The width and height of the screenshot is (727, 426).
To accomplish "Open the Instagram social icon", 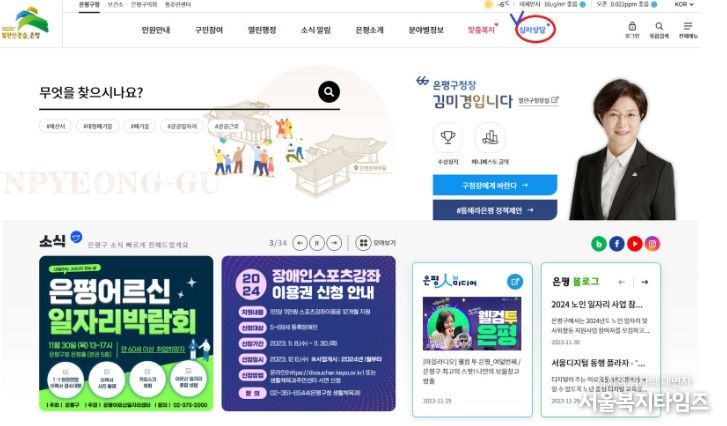I will pos(652,244).
